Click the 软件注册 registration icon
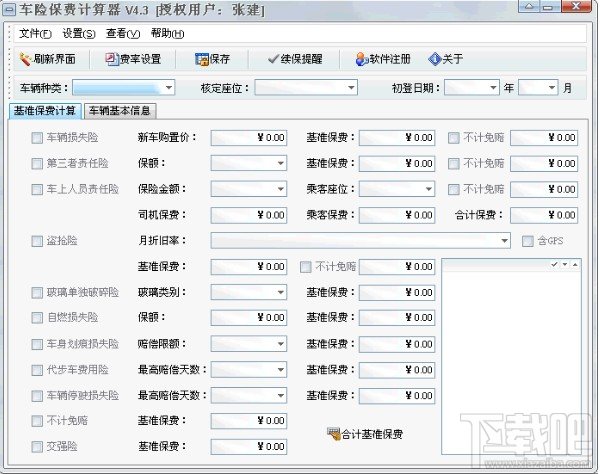 (362, 59)
